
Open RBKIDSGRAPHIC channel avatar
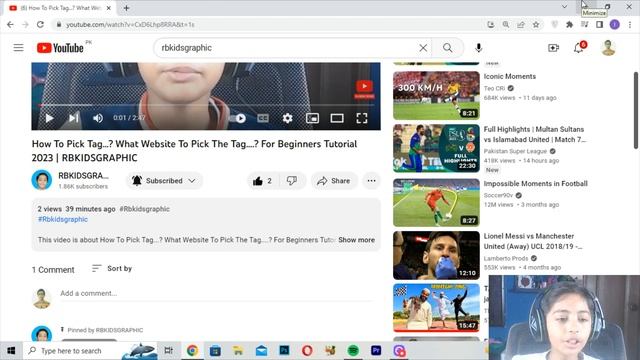[x=42, y=180]
